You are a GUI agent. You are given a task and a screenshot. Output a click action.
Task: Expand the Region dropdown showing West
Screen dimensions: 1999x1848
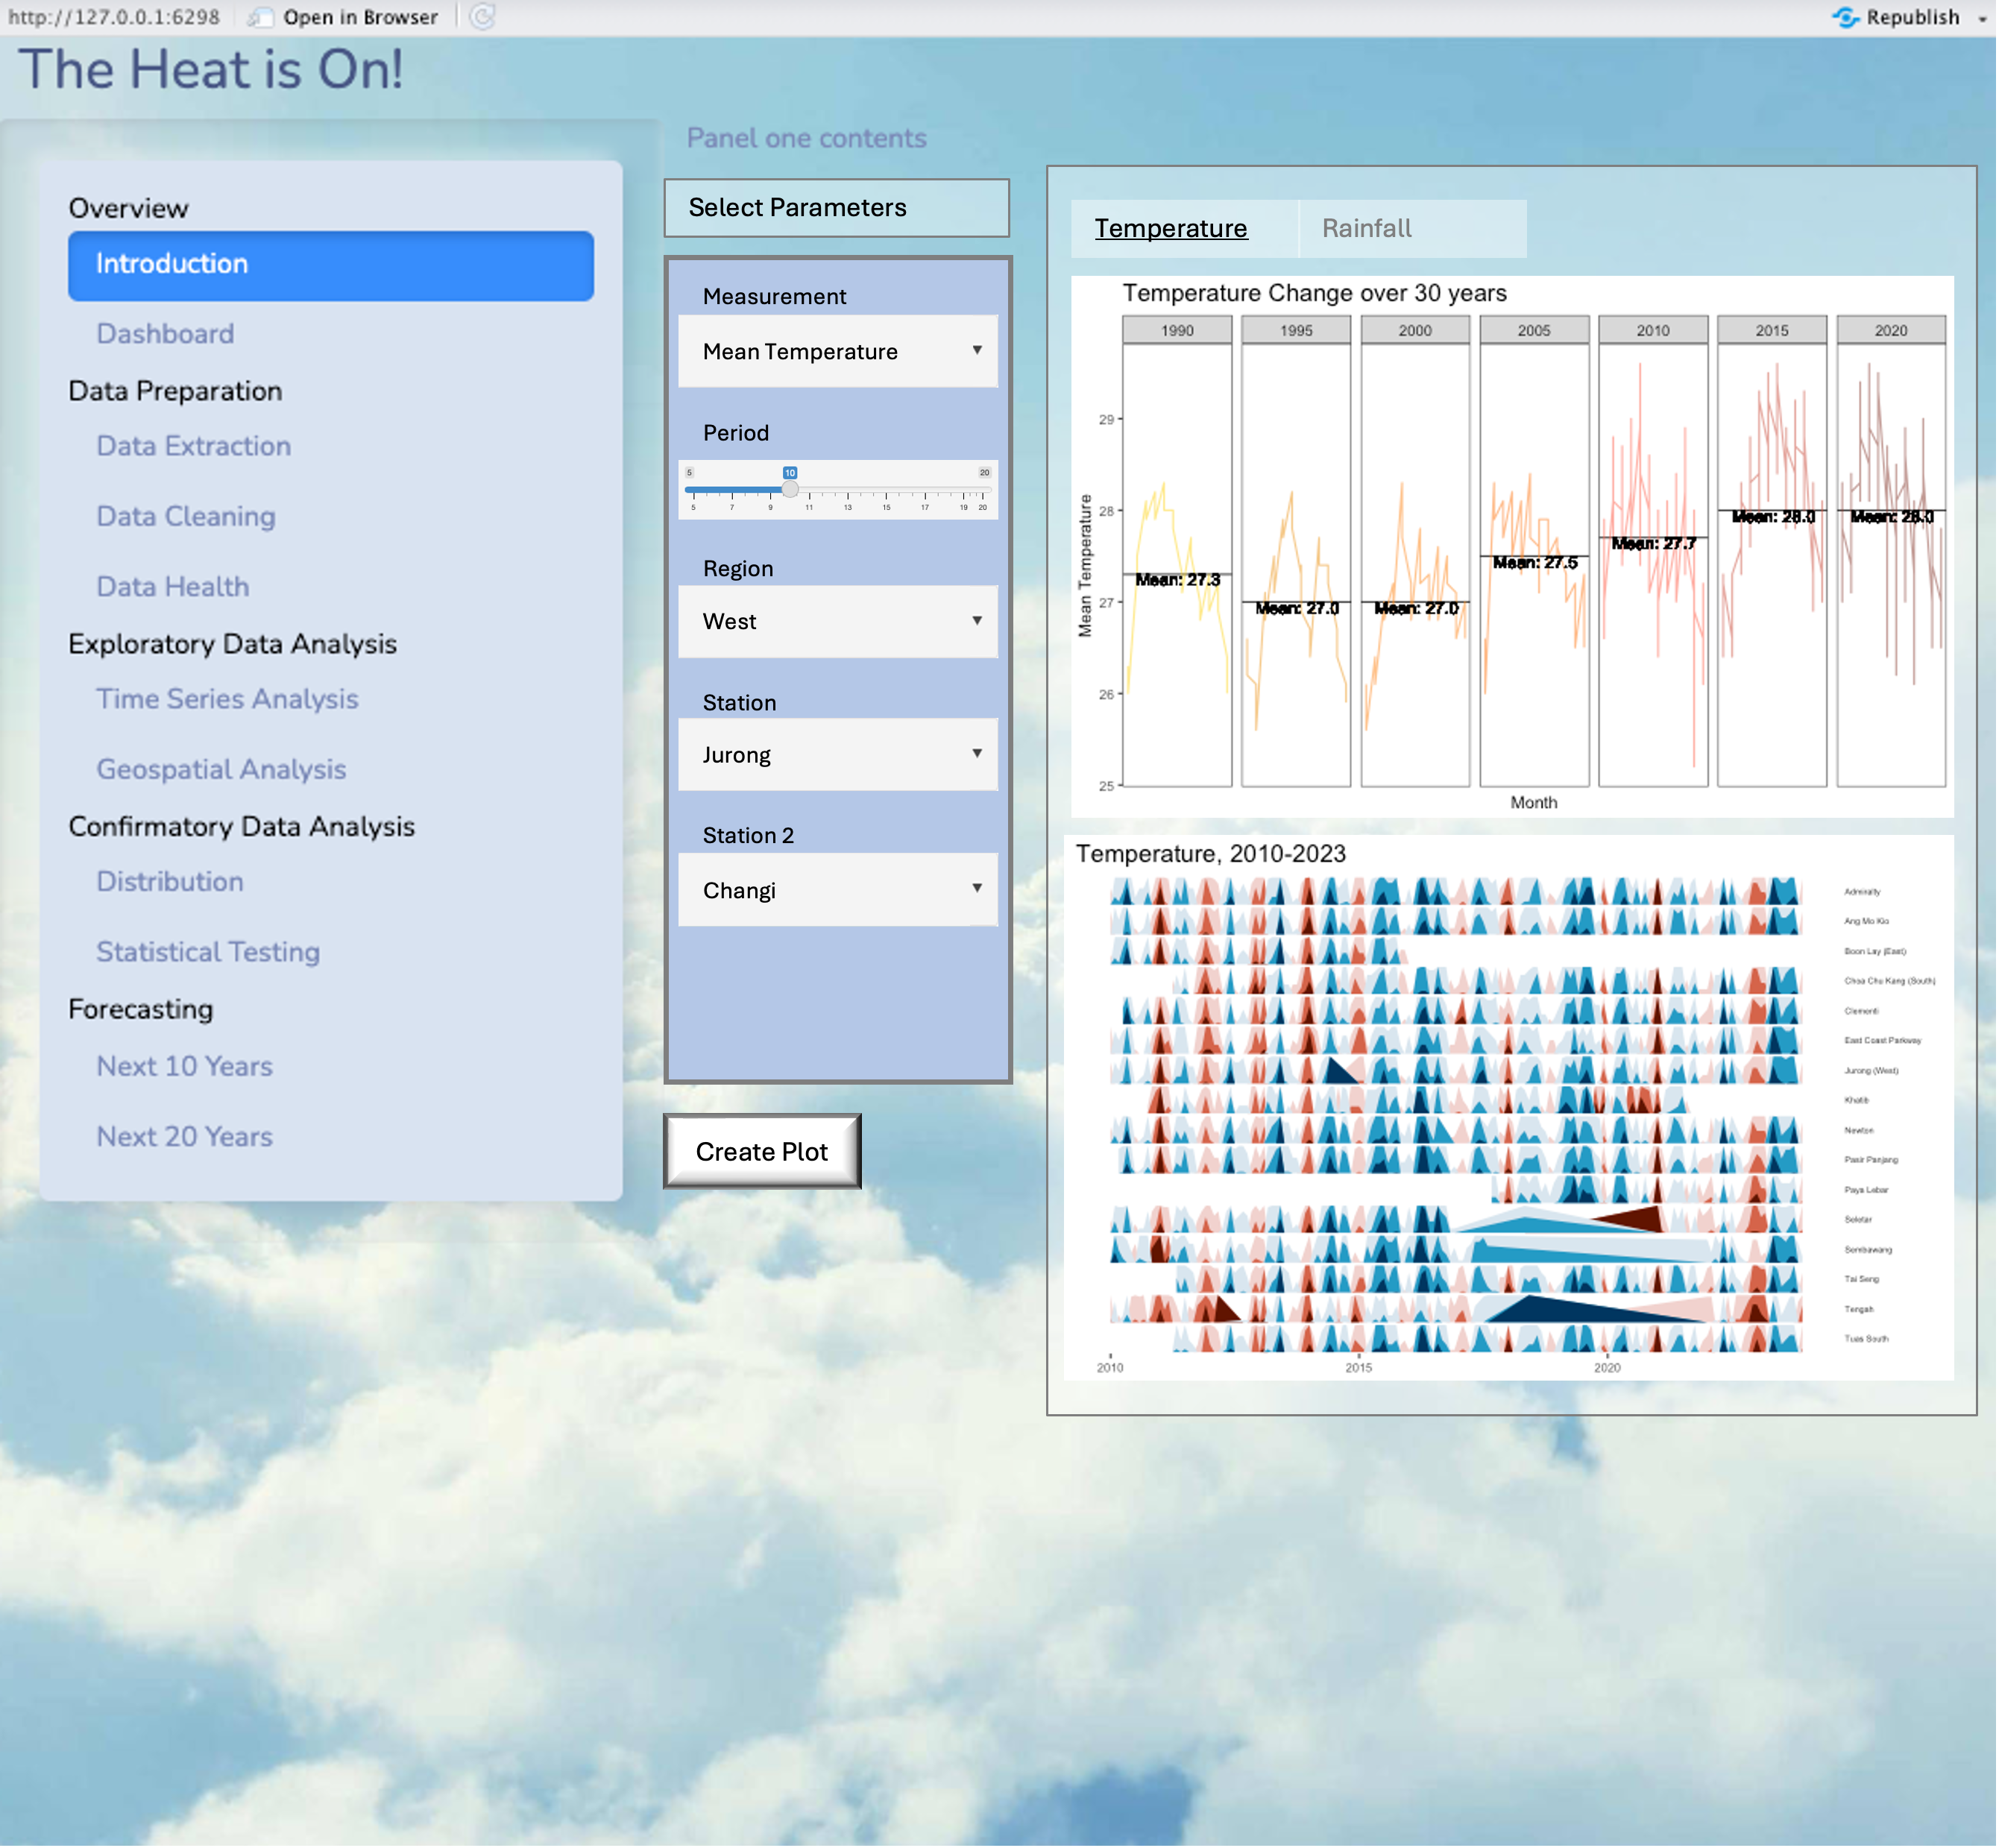pos(837,621)
